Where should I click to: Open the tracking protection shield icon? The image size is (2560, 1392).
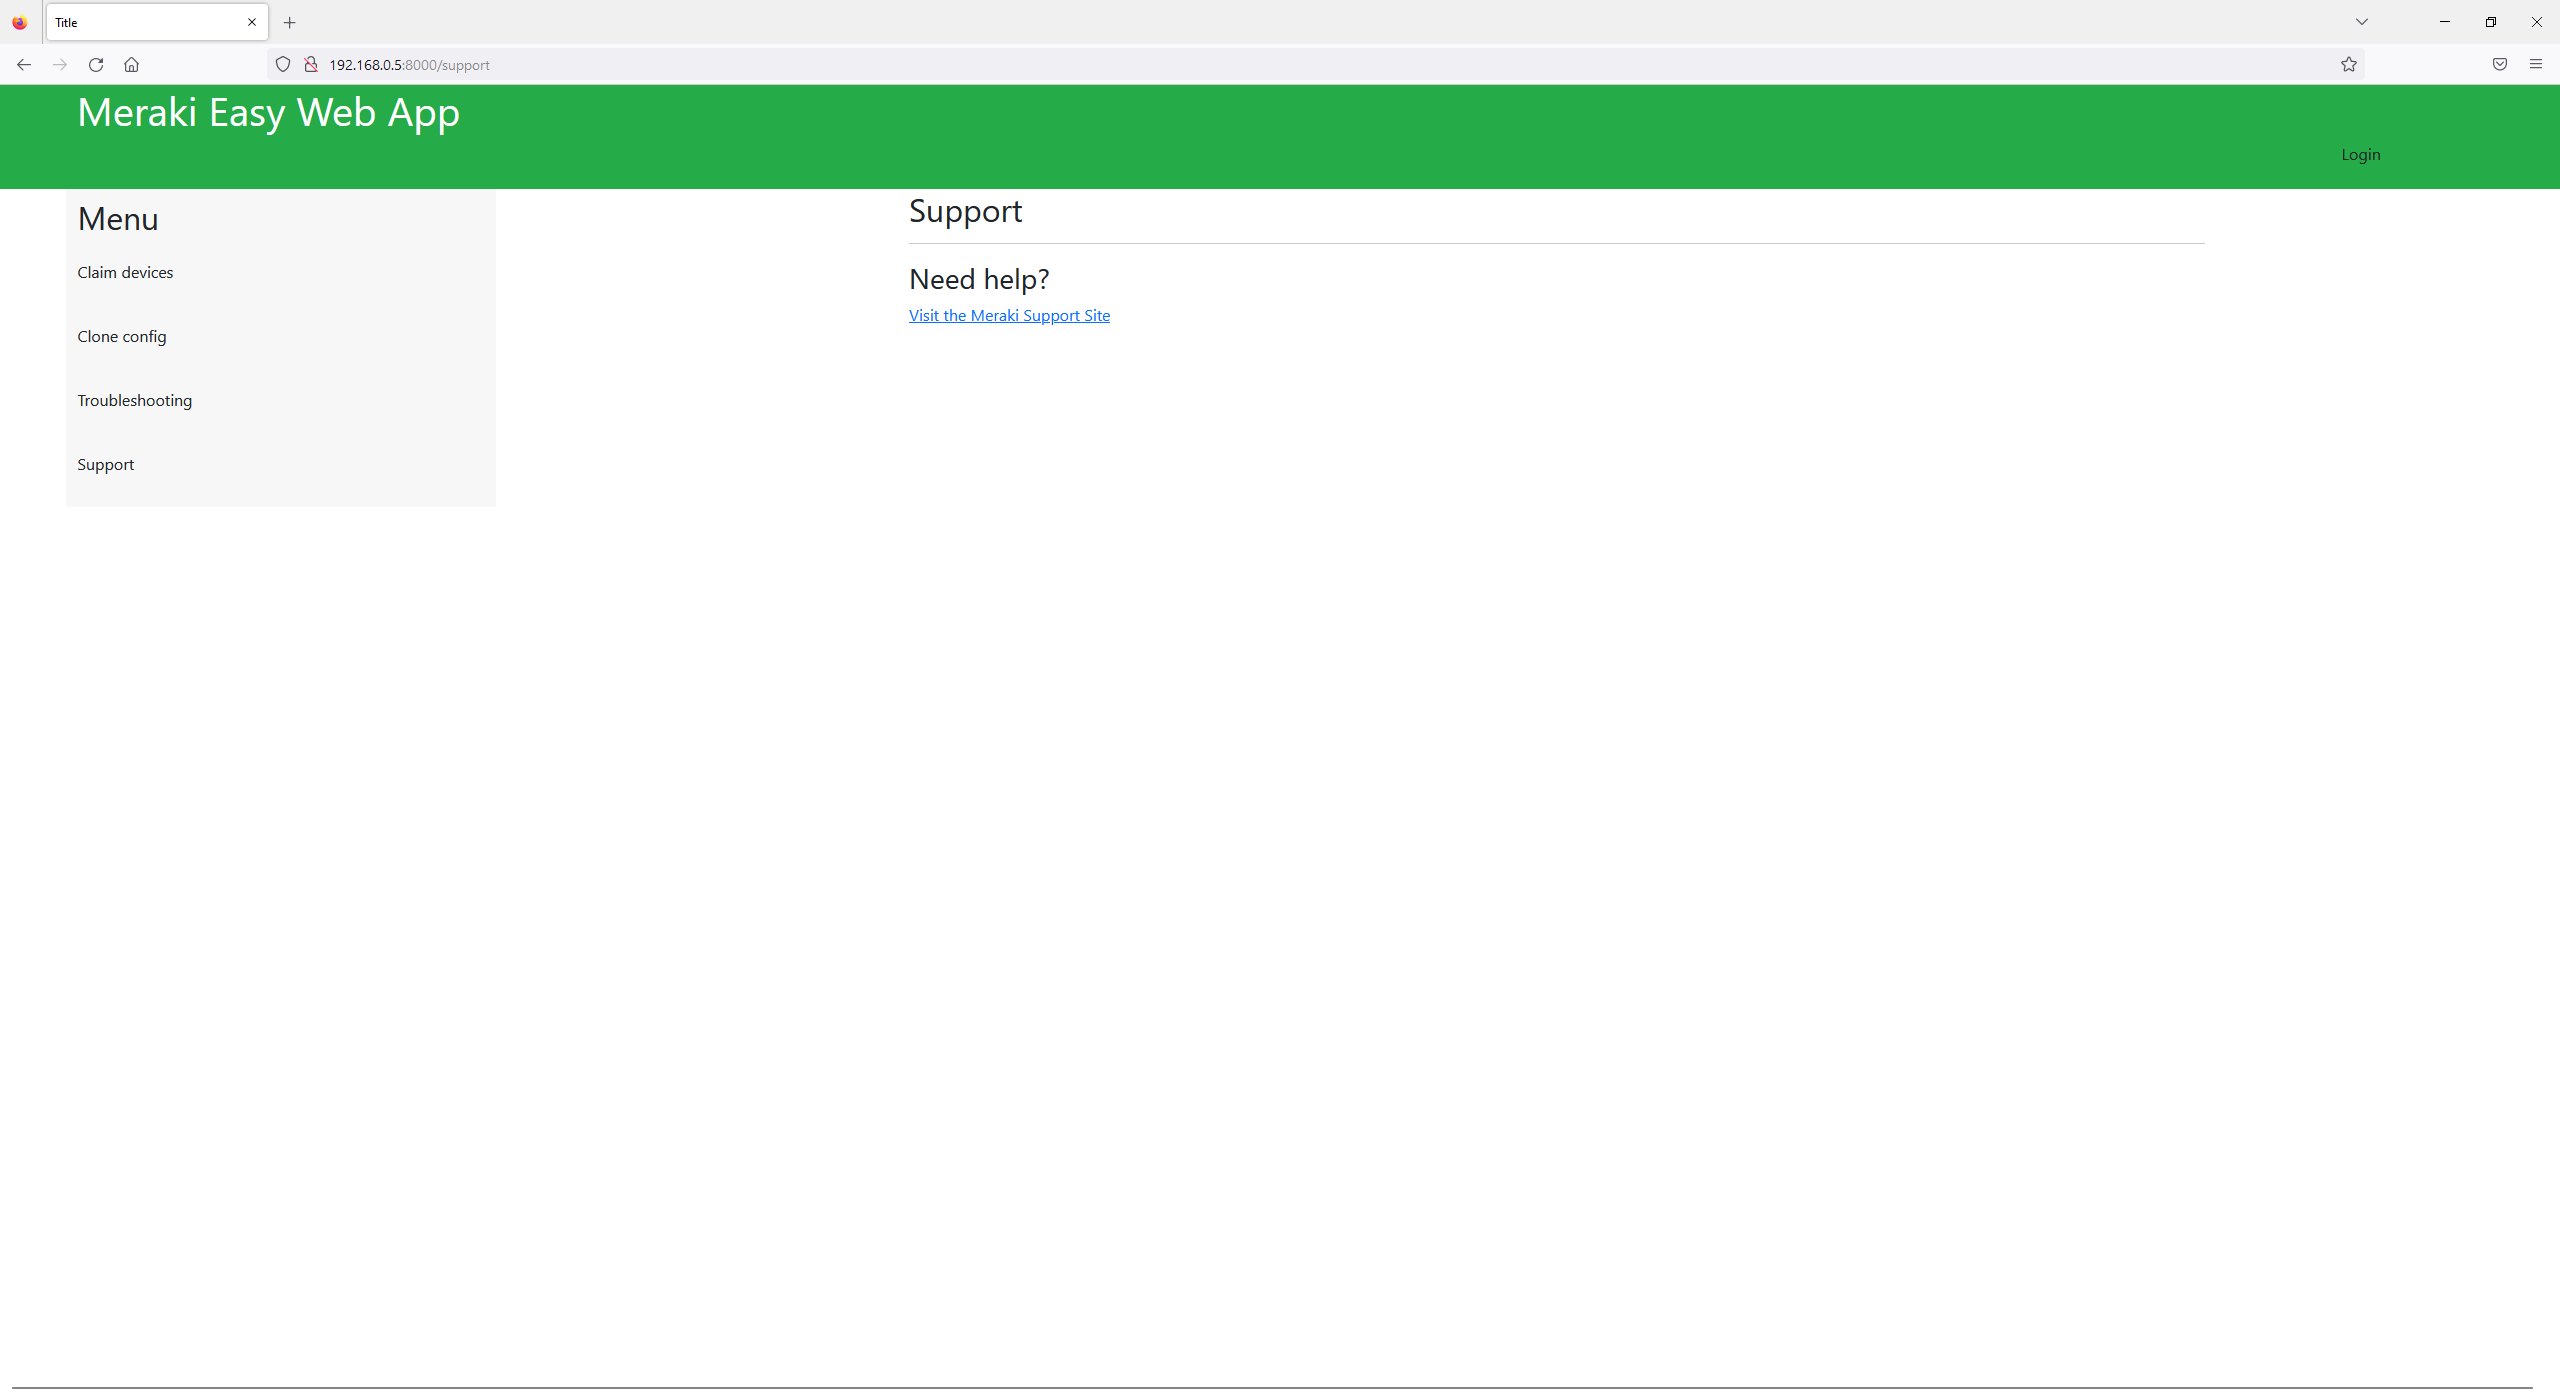coord(283,65)
